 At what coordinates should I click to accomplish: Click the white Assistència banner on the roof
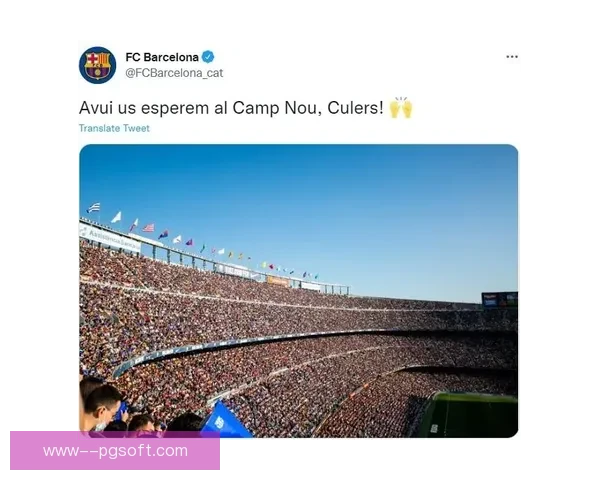(110, 238)
